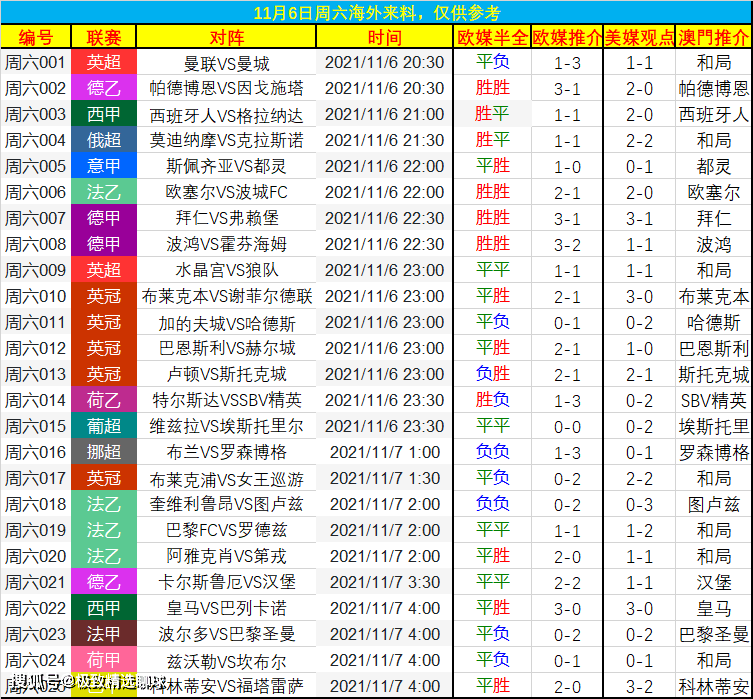This screenshot has height=699, width=753.
Task: Click the 欧媒半全 header cell
Action: pos(492,36)
